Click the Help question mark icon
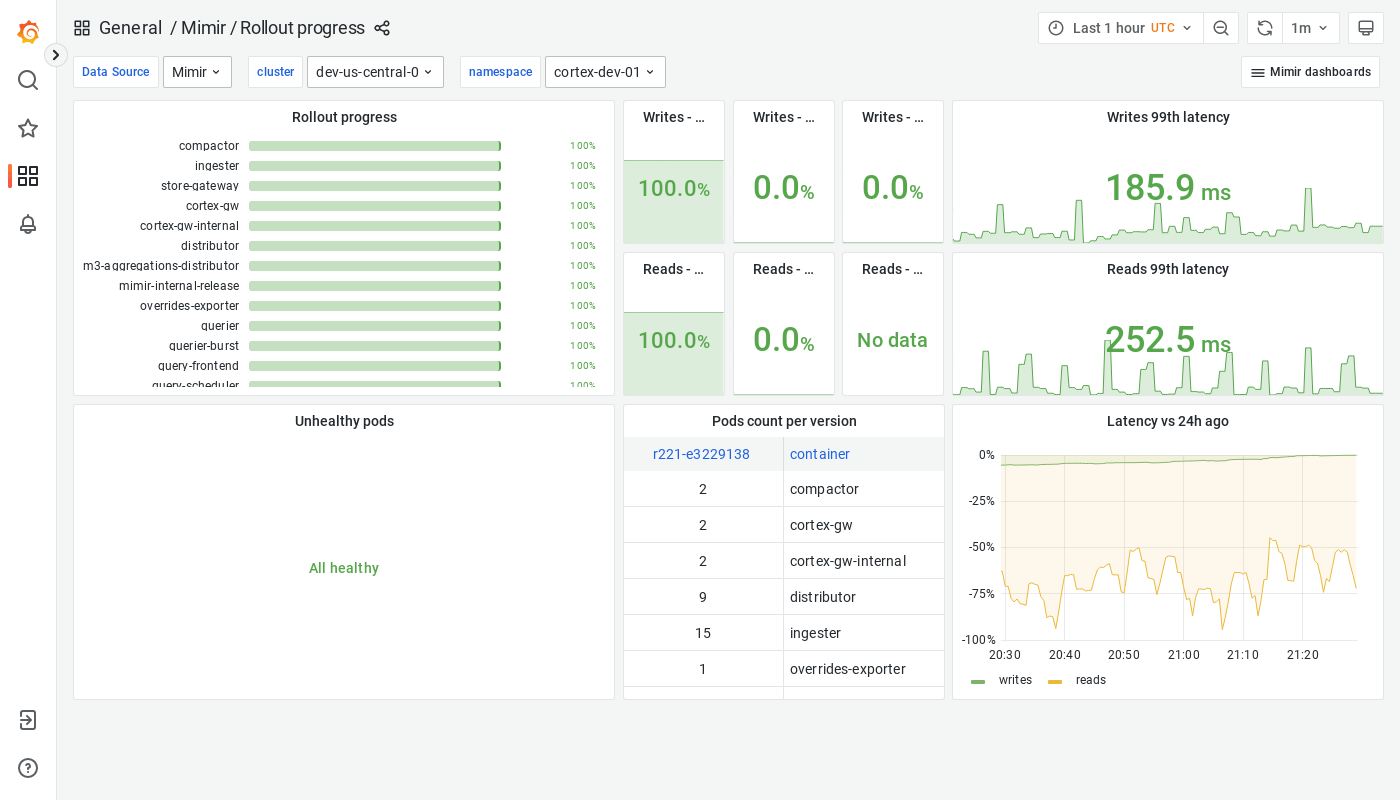Viewport: 1400px width, 800px height. point(28,768)
